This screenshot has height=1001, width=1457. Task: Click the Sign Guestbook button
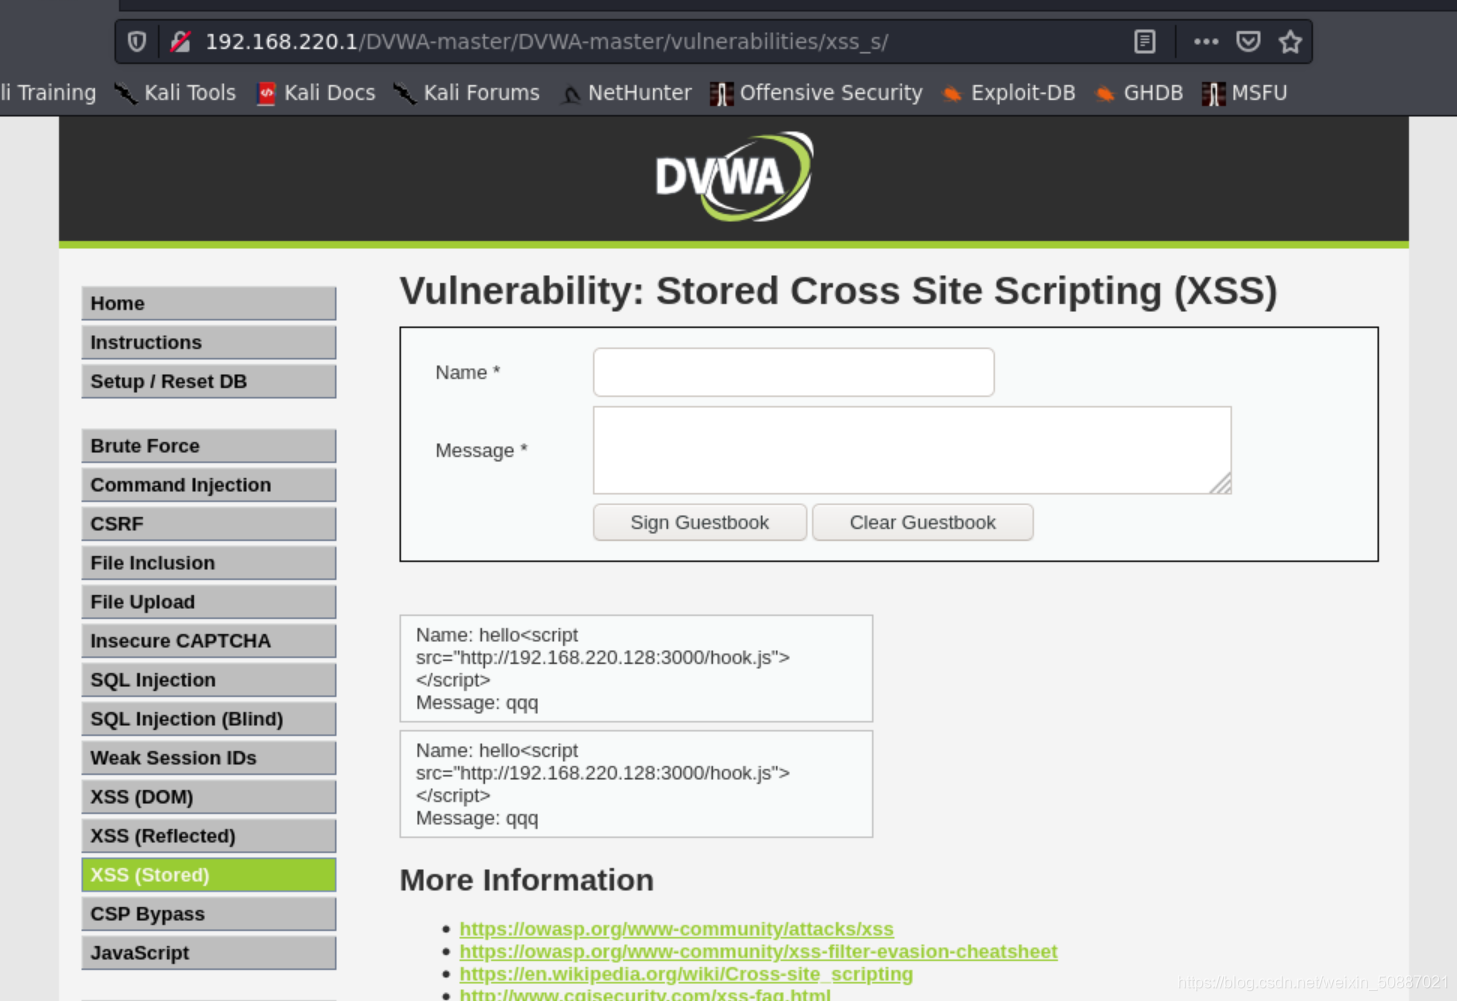coord(700,522)
